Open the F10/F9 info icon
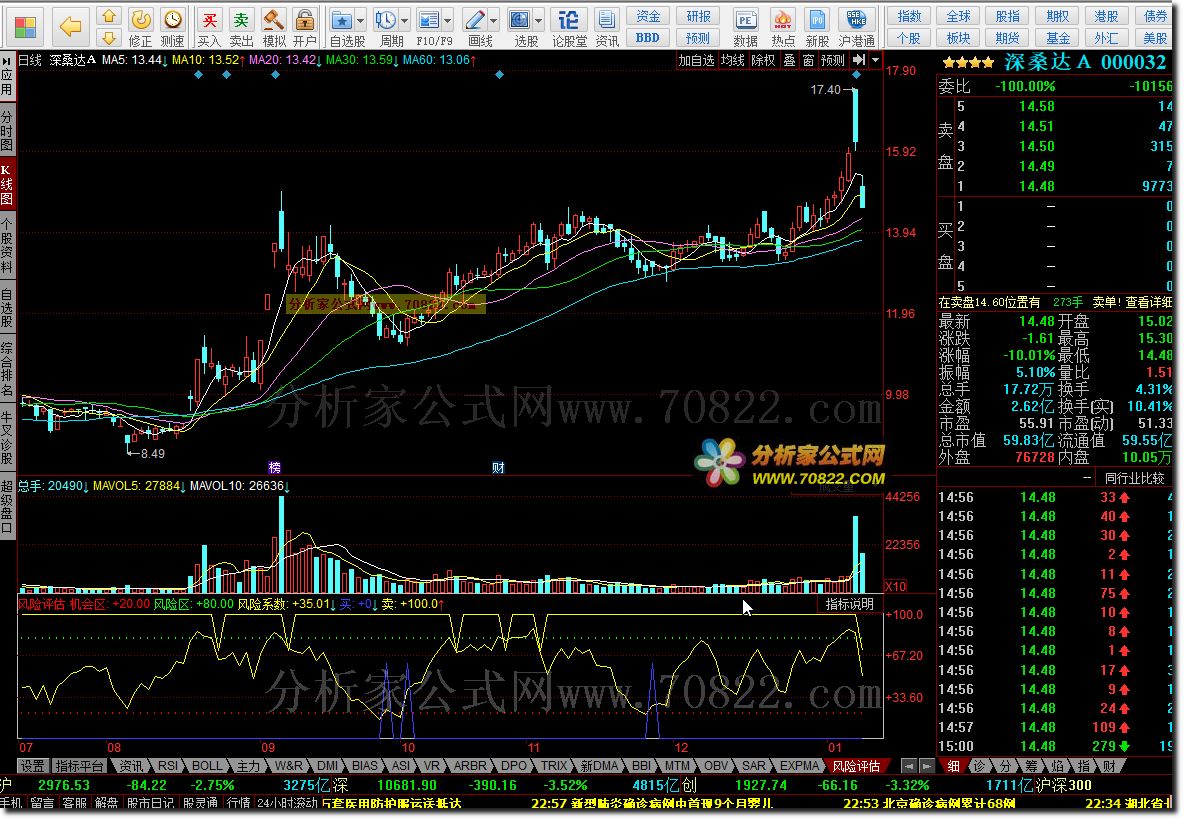1184x819 pixels. tap(429, 20)
